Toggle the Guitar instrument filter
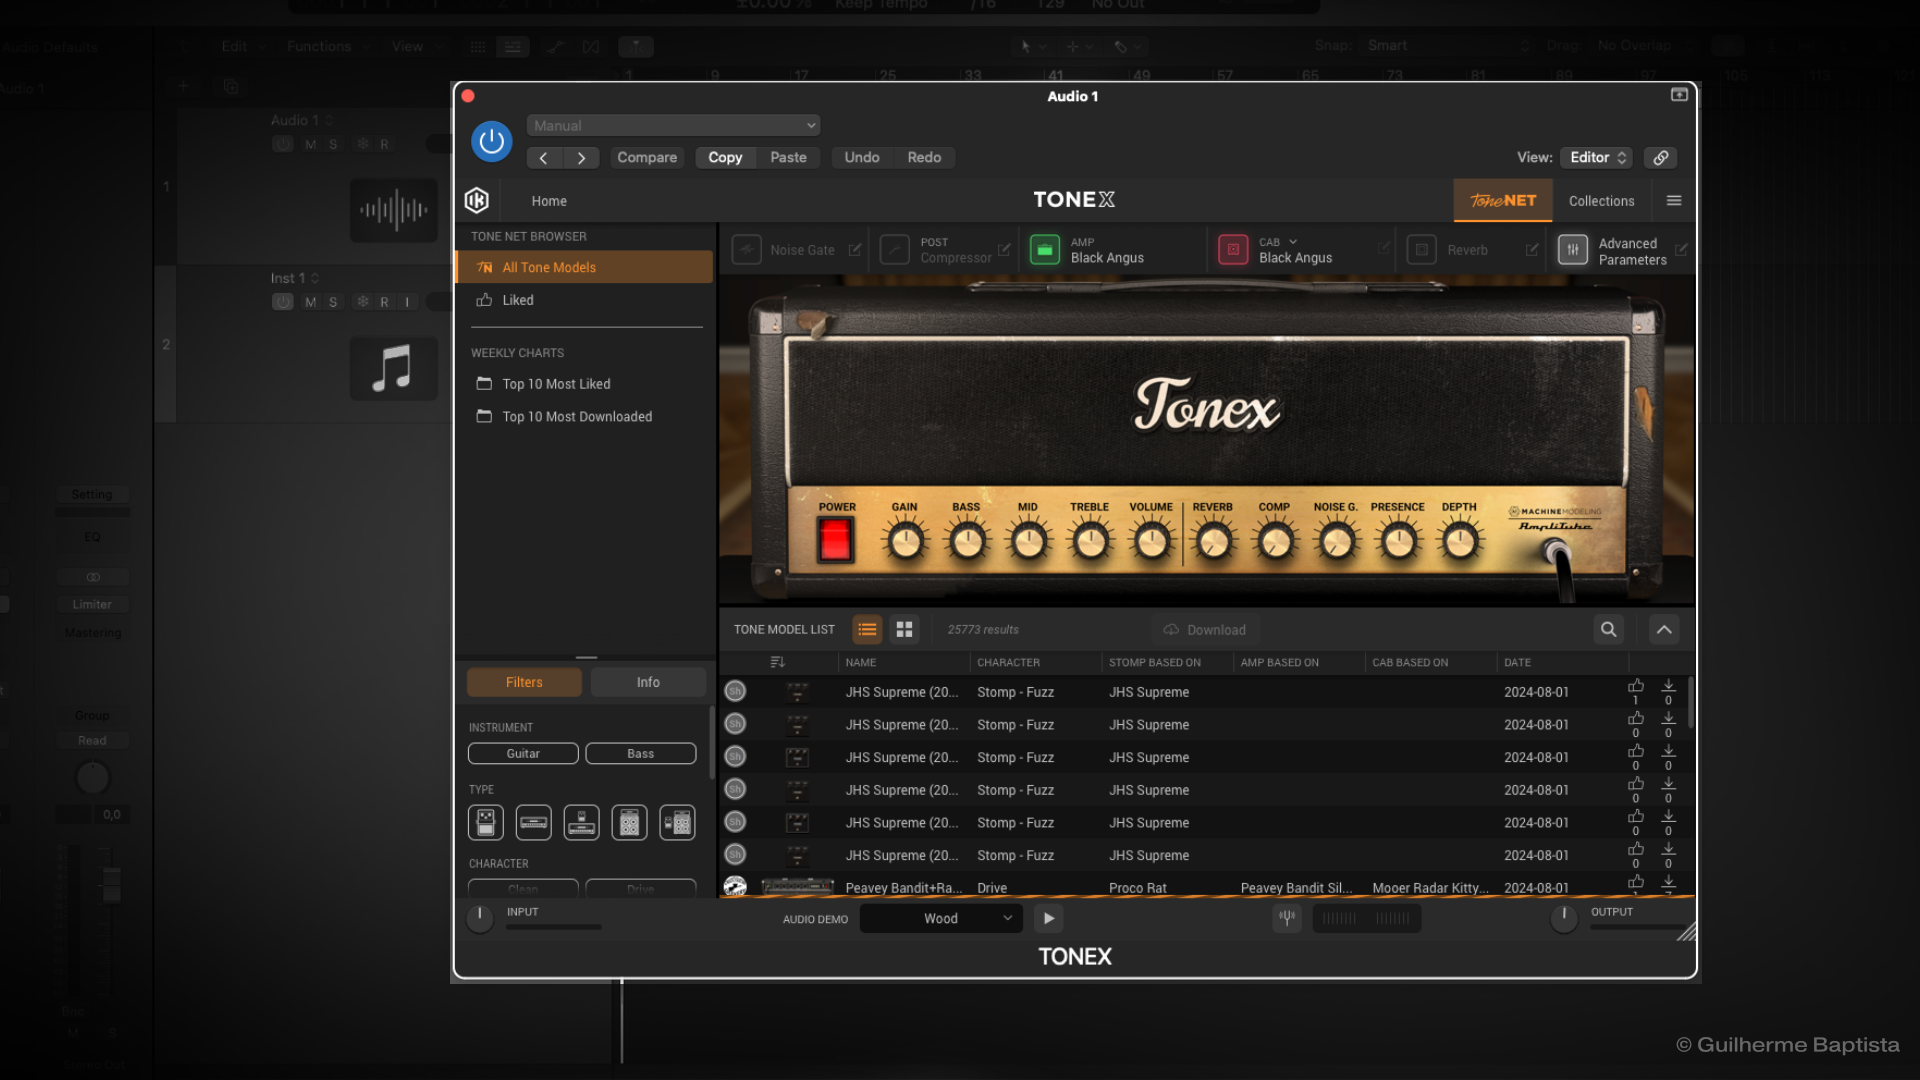The width and height of the screenshot is (1920, 1080). (522, 754)
